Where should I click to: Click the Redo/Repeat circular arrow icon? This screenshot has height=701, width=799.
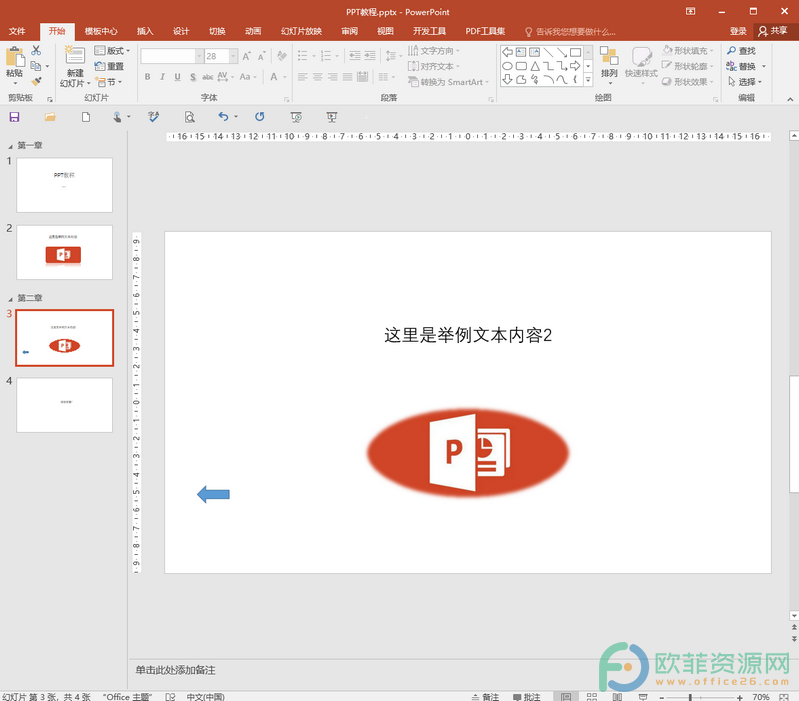click(x=260, y=117)
